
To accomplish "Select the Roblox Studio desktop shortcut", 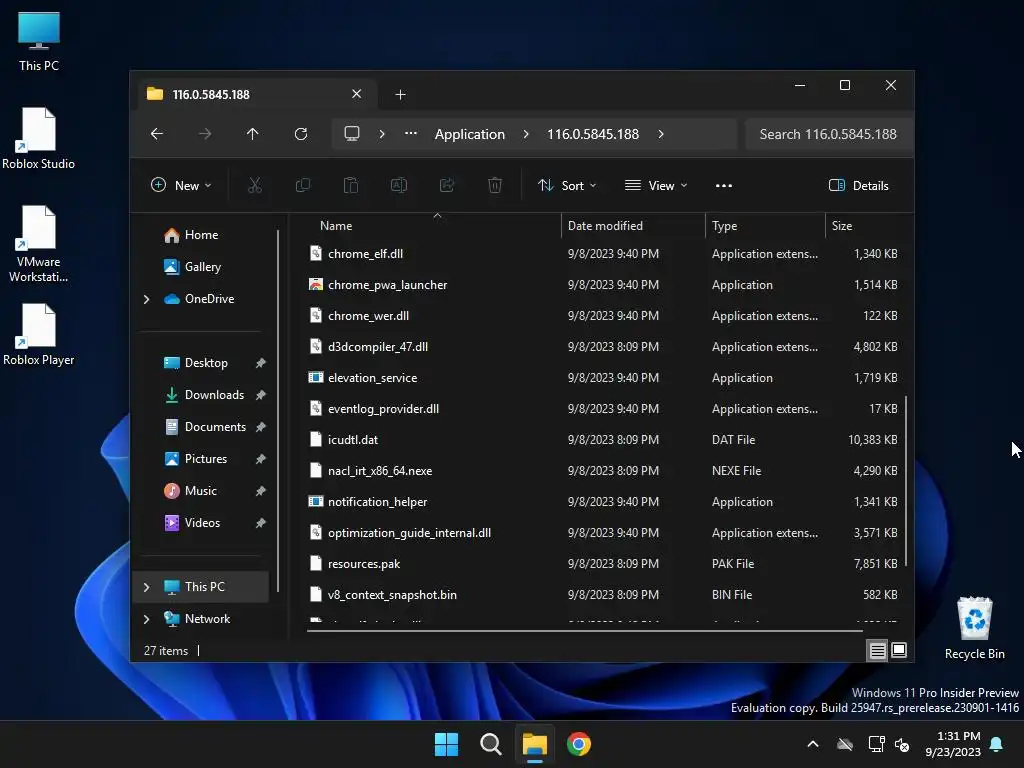I will click(x=39, y=138).
